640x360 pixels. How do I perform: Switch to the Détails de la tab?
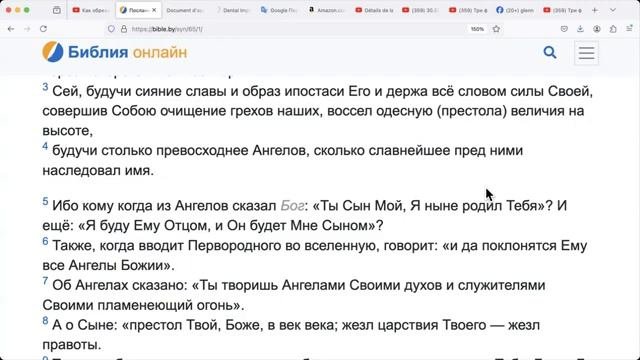coord(374,10)
